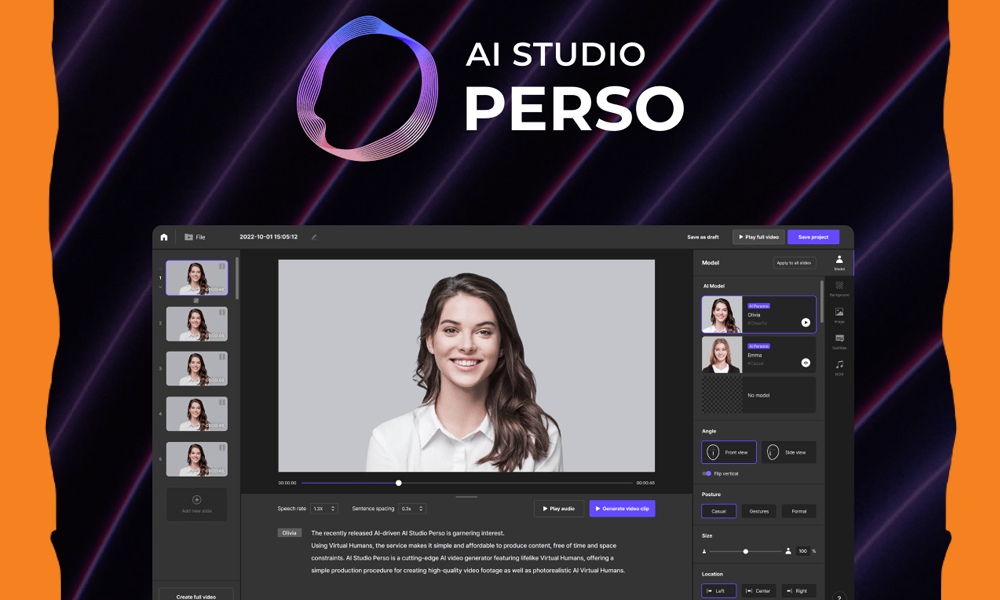Click Model panel scrollbar
This screenshot has height=600, width=1000.
pyautogui.click(x=821, y=301)
